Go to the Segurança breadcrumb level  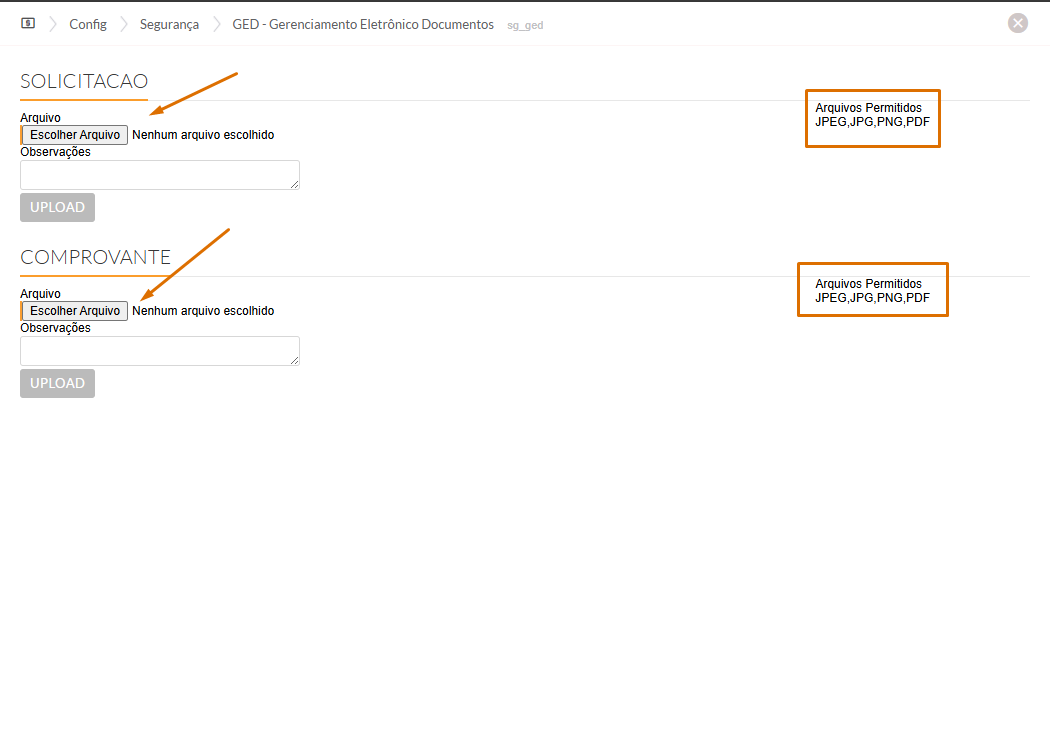coord(169,24)
